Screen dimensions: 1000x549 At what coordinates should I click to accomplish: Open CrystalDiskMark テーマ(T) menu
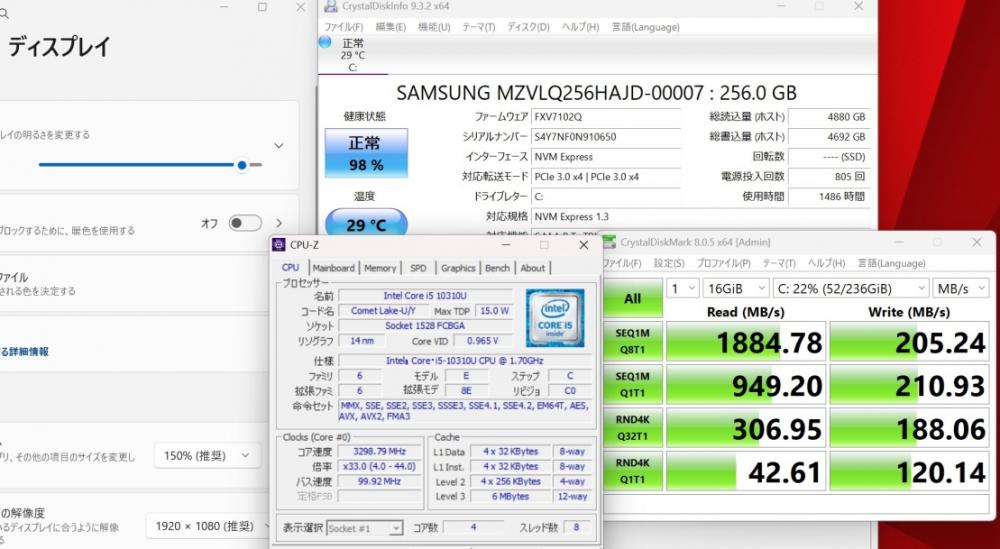[779, 263]
